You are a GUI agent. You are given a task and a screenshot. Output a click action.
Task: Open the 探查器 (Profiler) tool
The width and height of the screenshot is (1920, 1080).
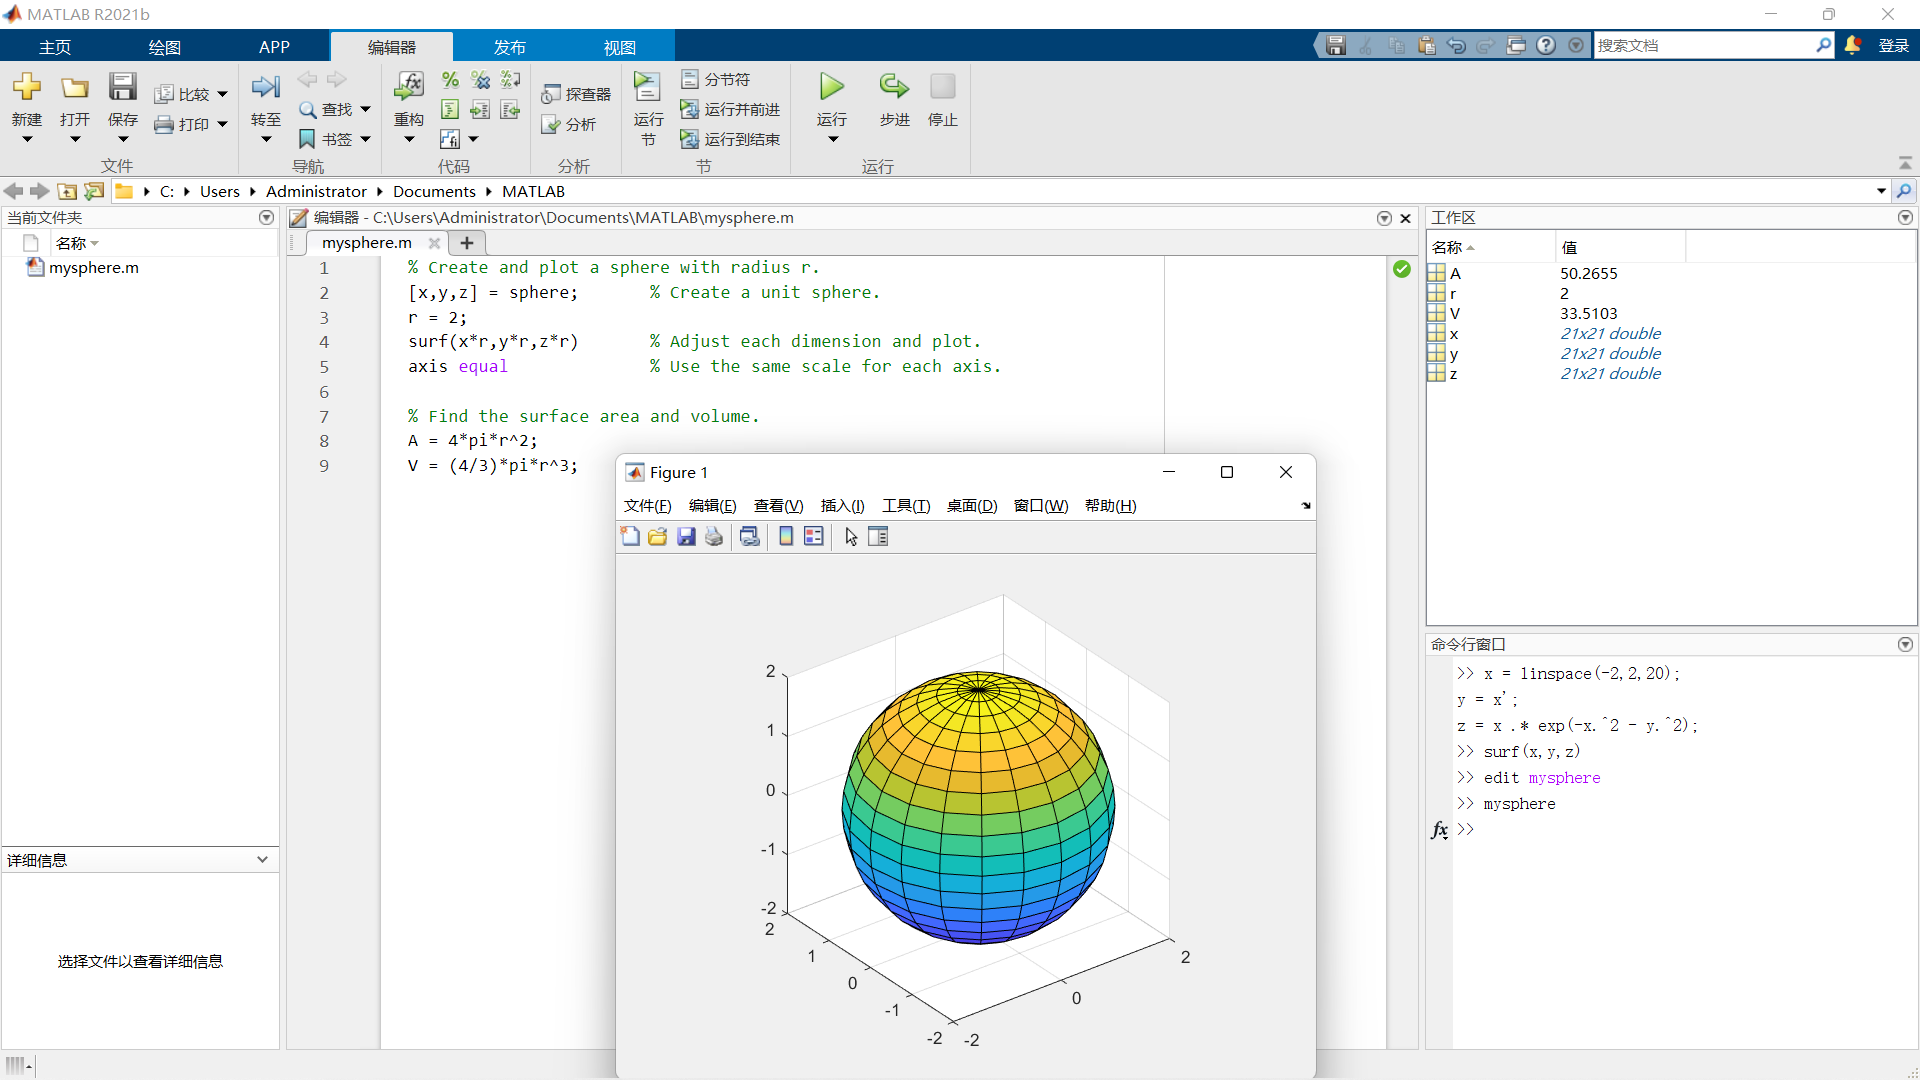click(x=576, y=94)
